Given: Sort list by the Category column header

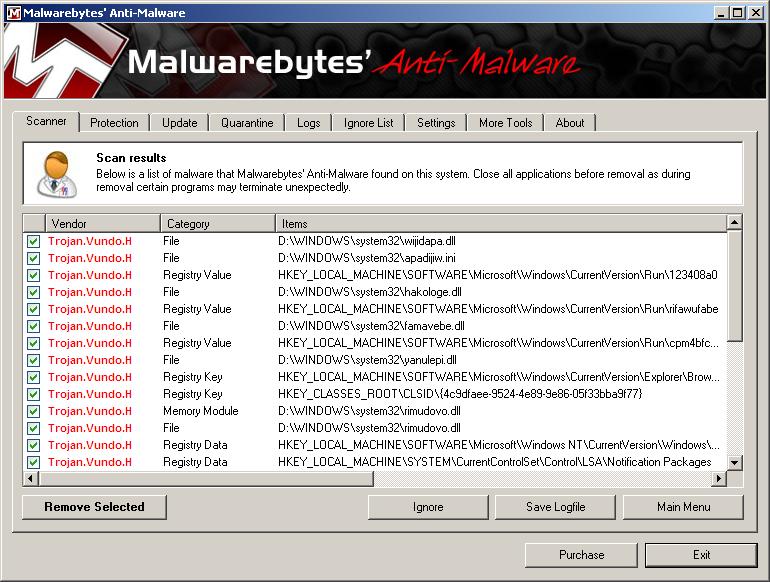Looking at the screenshot, I should [218, 223].
